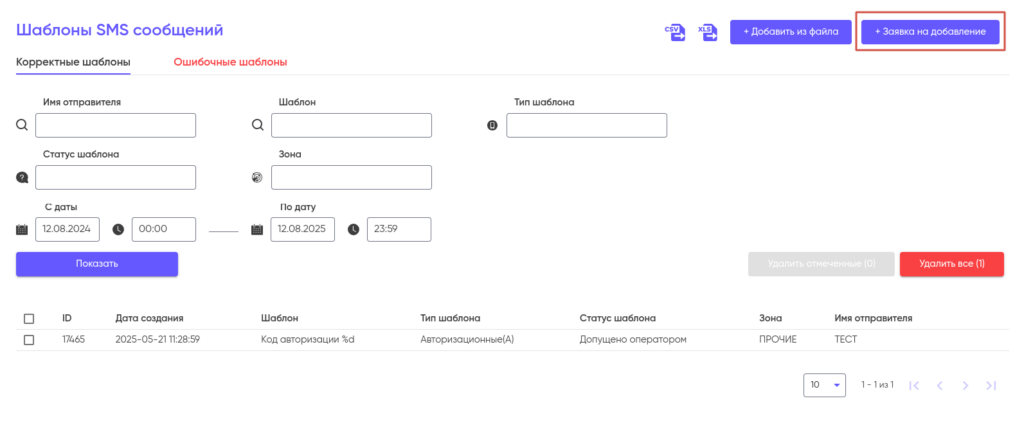Open the Тип шаблона selection field
Screen dimensions: 1024x421
click(x=586, y=125)
